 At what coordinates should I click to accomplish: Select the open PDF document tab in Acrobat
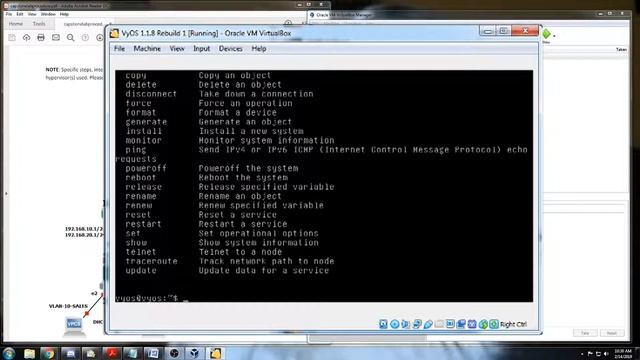(84, 24)
